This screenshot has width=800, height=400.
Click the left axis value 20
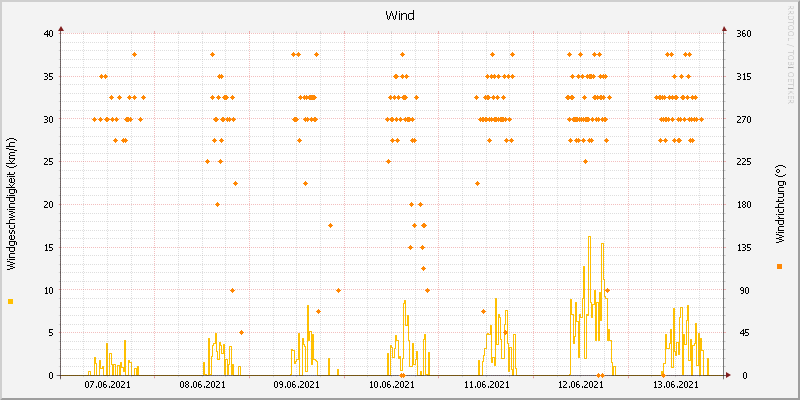(x=48, y=205)
